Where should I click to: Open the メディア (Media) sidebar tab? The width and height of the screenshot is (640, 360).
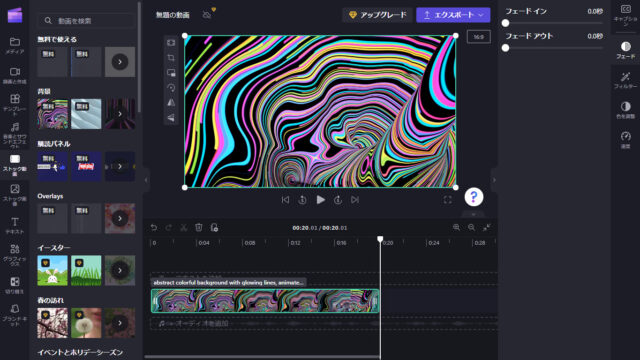15,45
